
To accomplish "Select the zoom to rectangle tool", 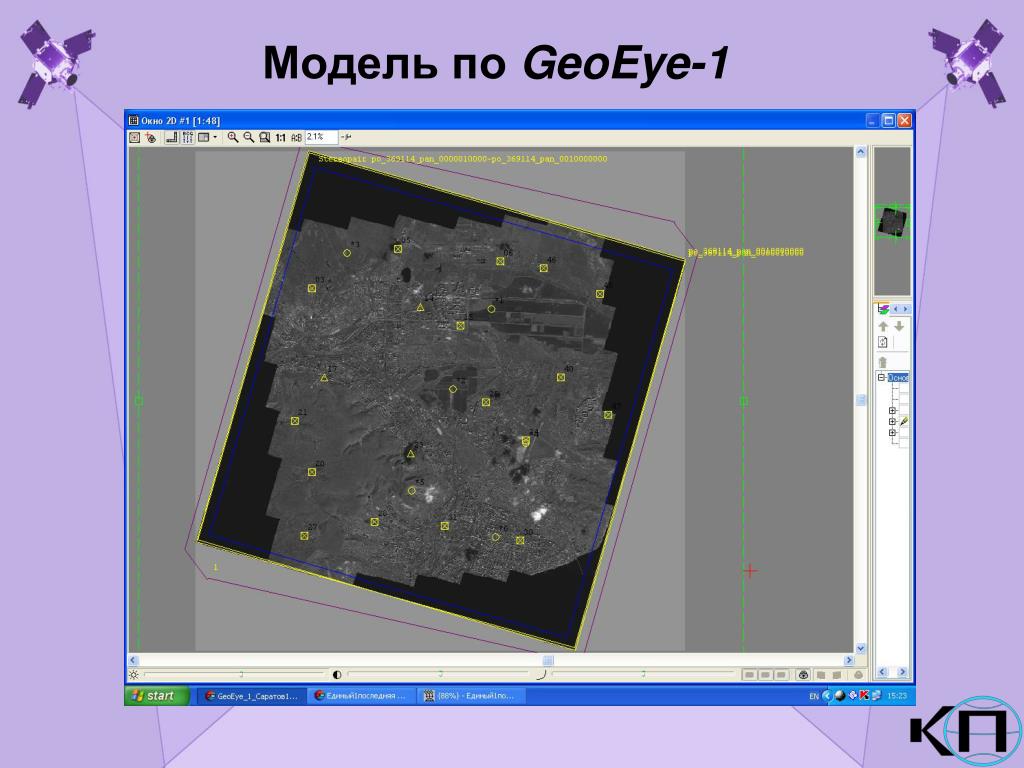I will [264, 137].
